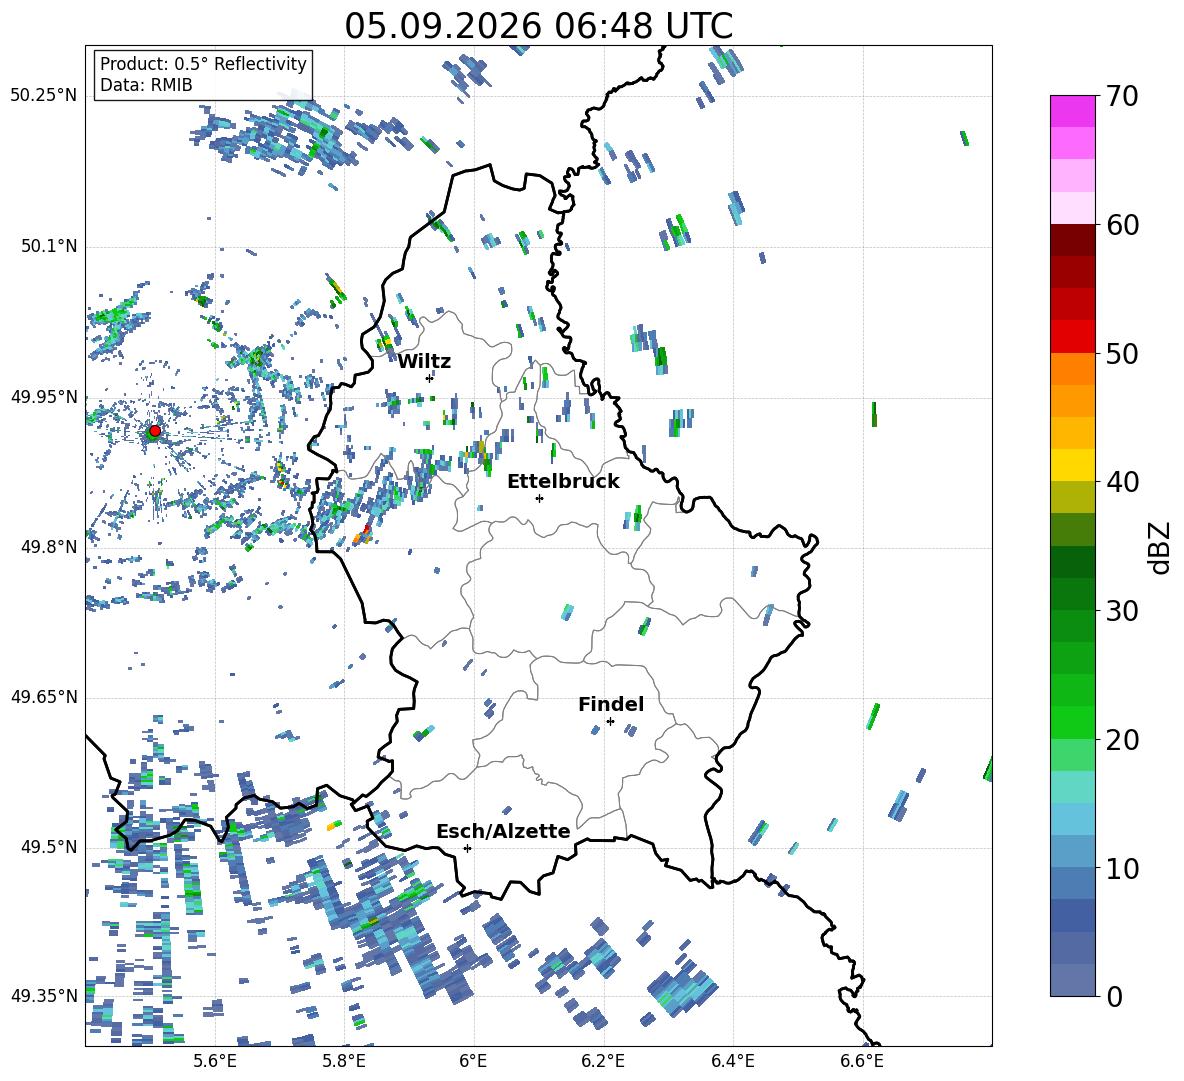Click the Esch/Alzette station cross marker
Screen dimensions: 1184x1081
tap(467, 848)
